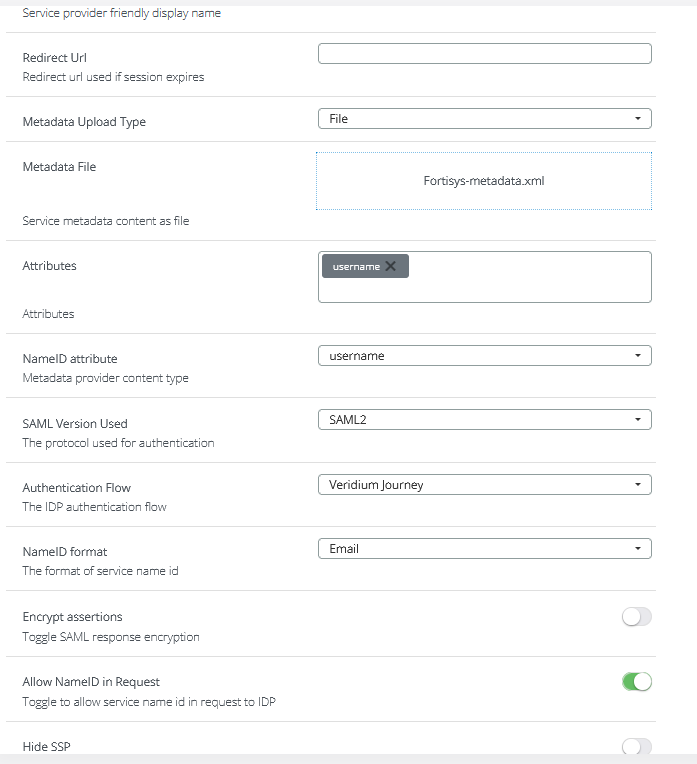Click the 'SAML Version Used' label
The image size is (697, 764).
(x=75, y=424)
